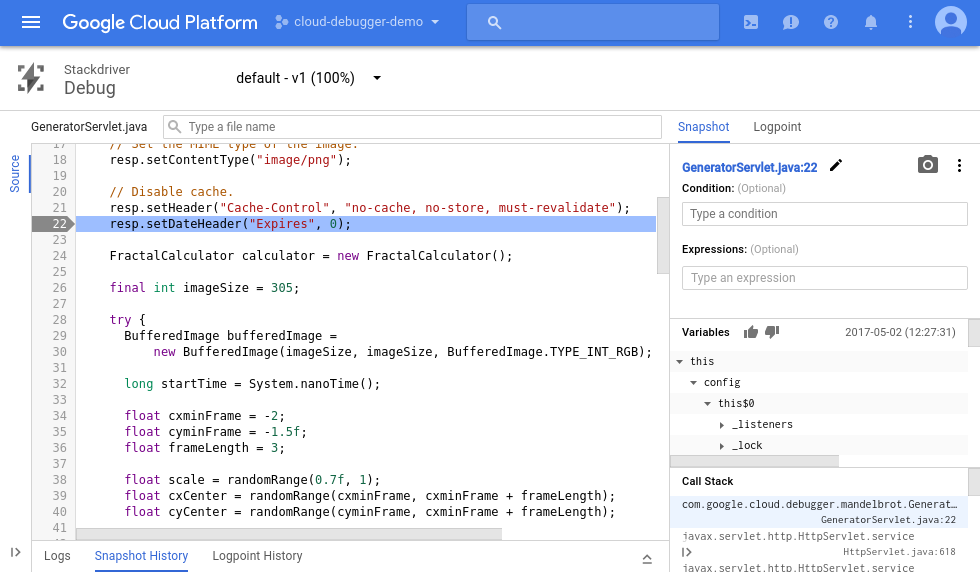Click the file name search field

[412, 127]
